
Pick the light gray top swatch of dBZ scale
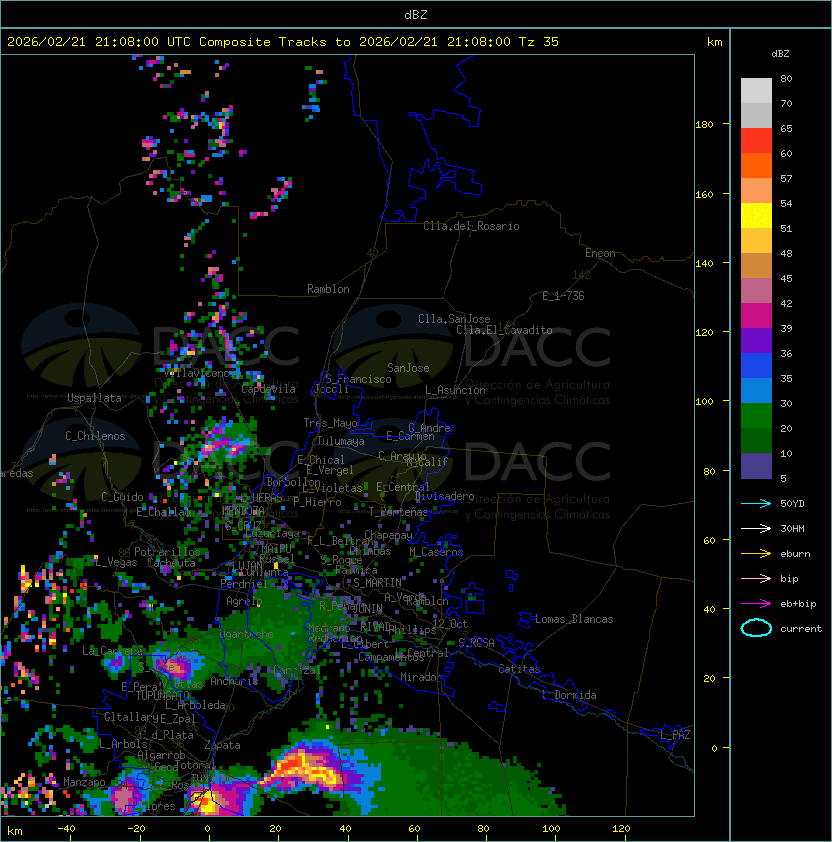[756, 90]
